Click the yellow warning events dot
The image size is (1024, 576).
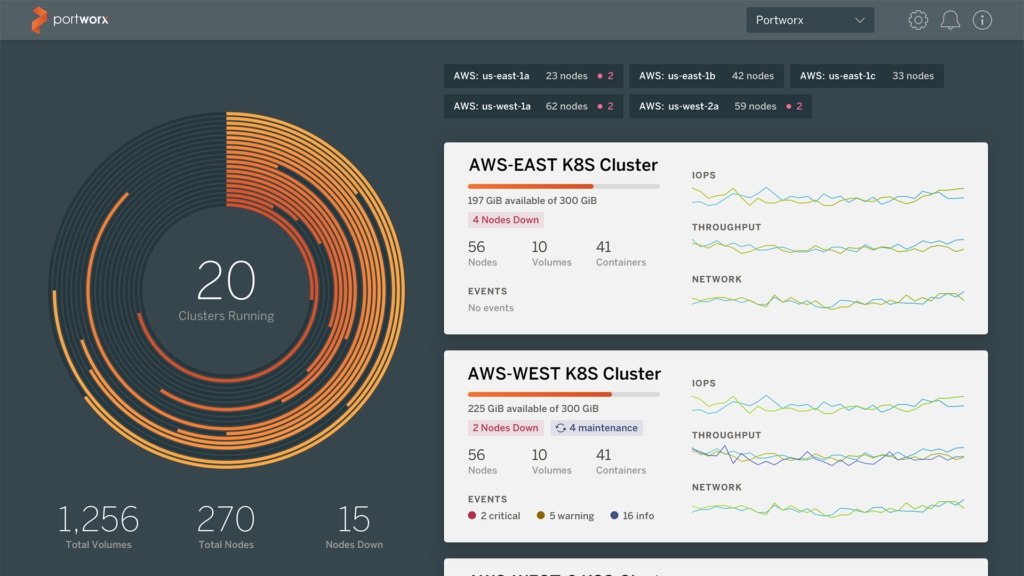[x=541, y=516]
